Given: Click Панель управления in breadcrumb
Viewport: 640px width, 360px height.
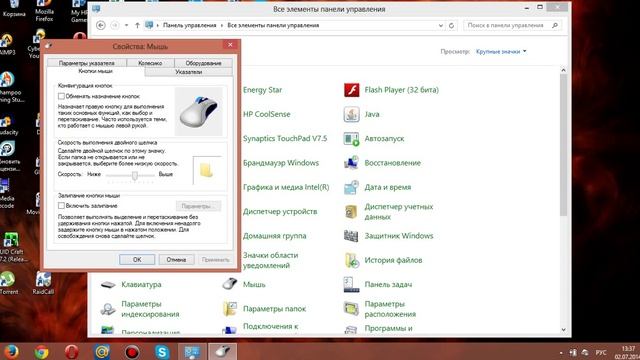Looking at the screenshot, I should click(x=189, y=25).
